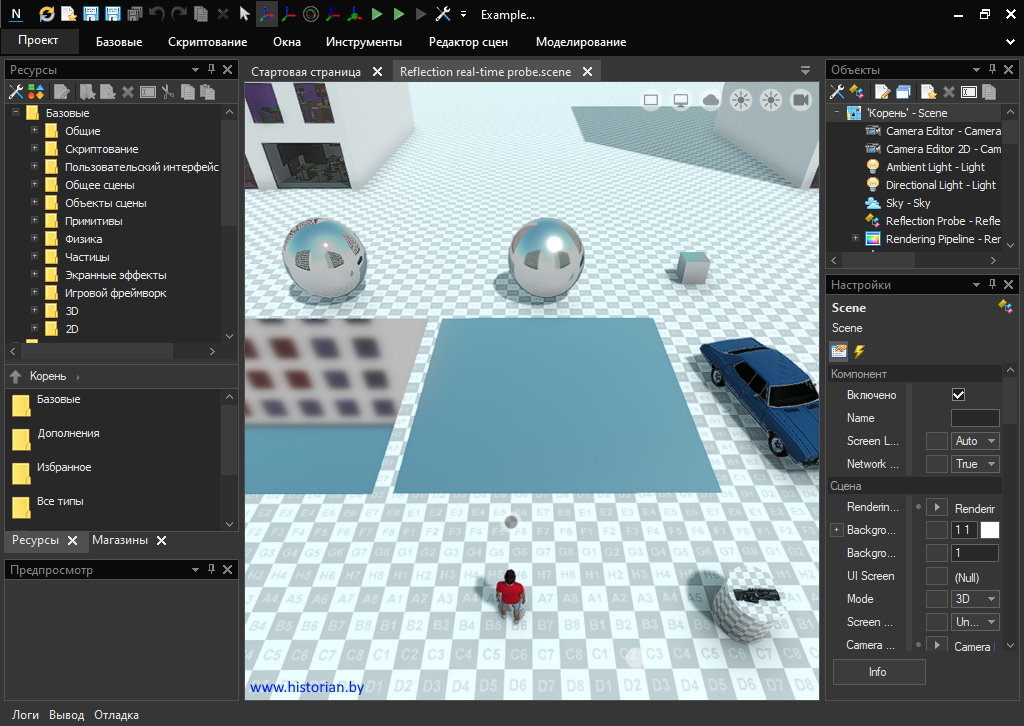Click the Name input field

[974, 418]
